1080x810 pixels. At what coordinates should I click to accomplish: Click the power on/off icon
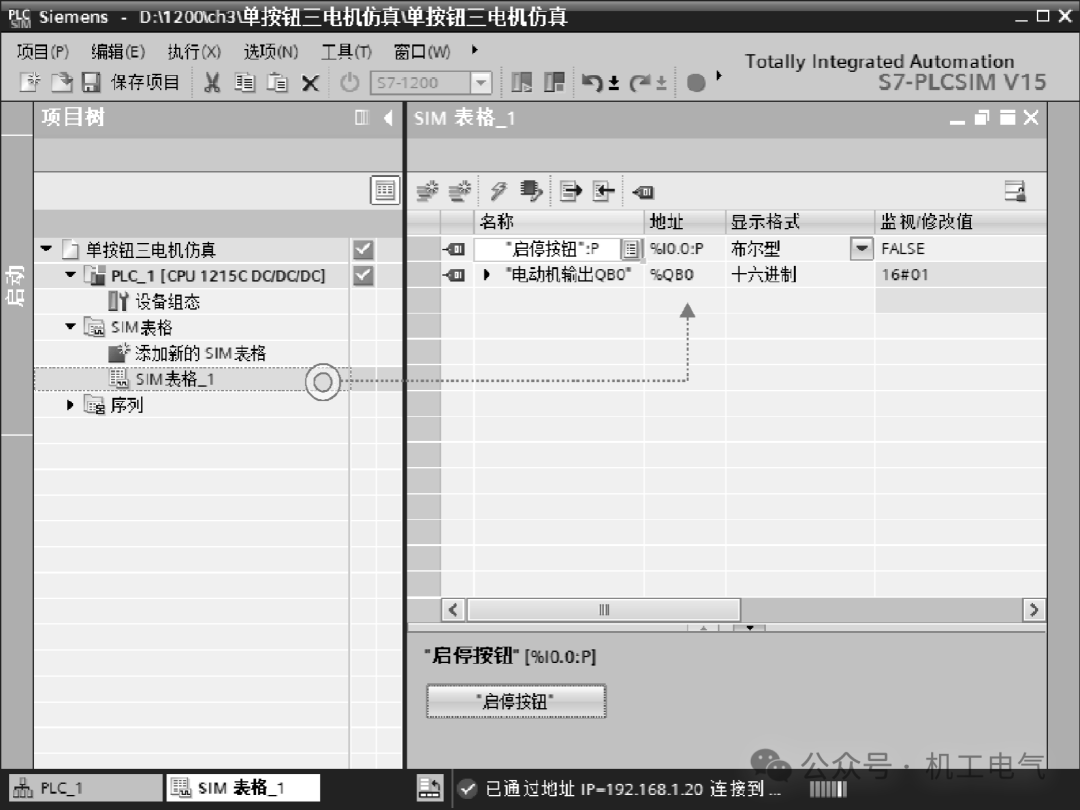tap(350, 83)
